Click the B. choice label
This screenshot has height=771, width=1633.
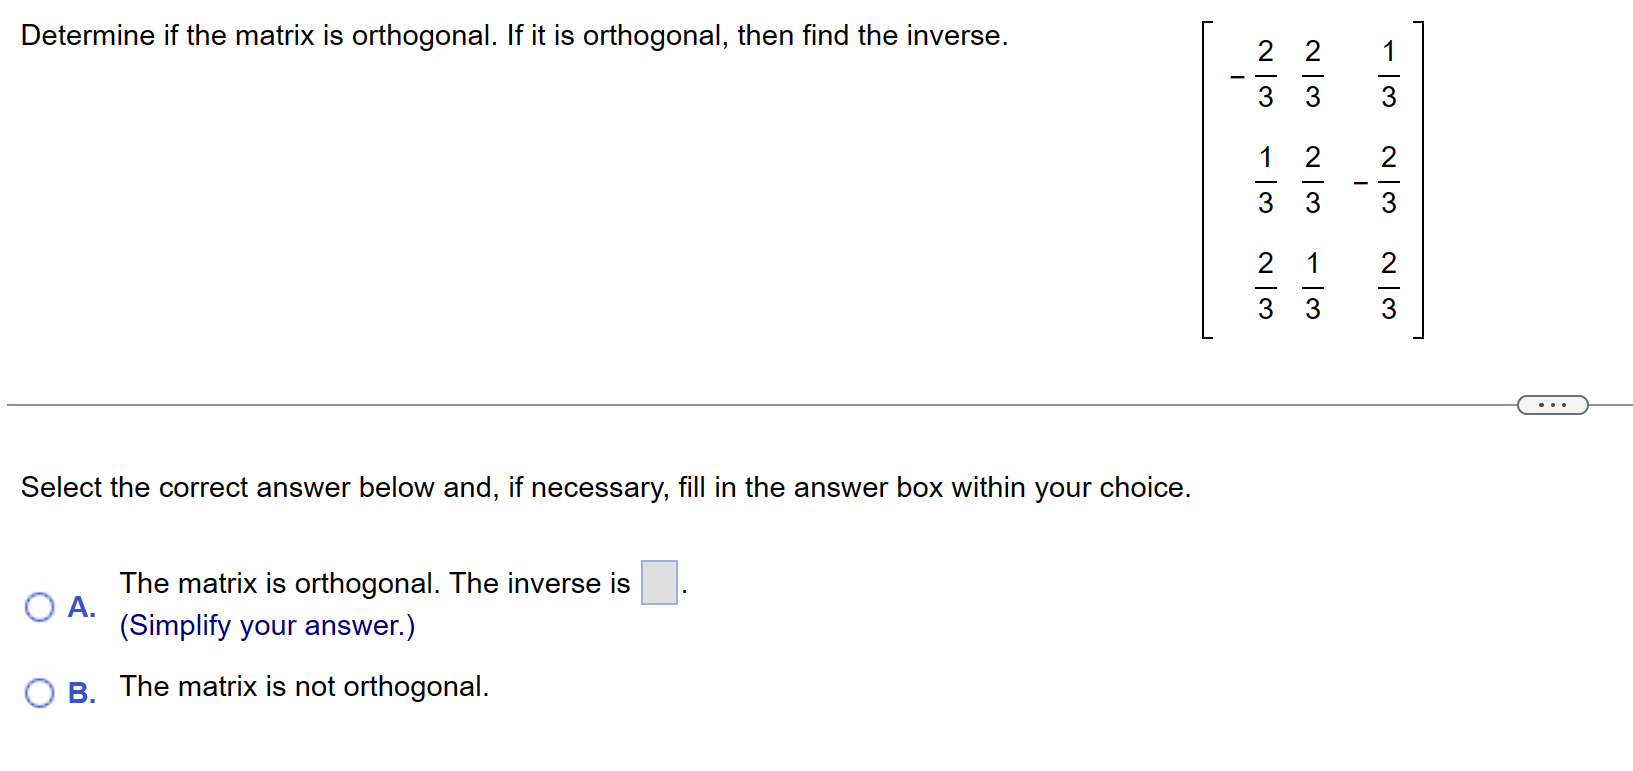(x=82, y=693)
